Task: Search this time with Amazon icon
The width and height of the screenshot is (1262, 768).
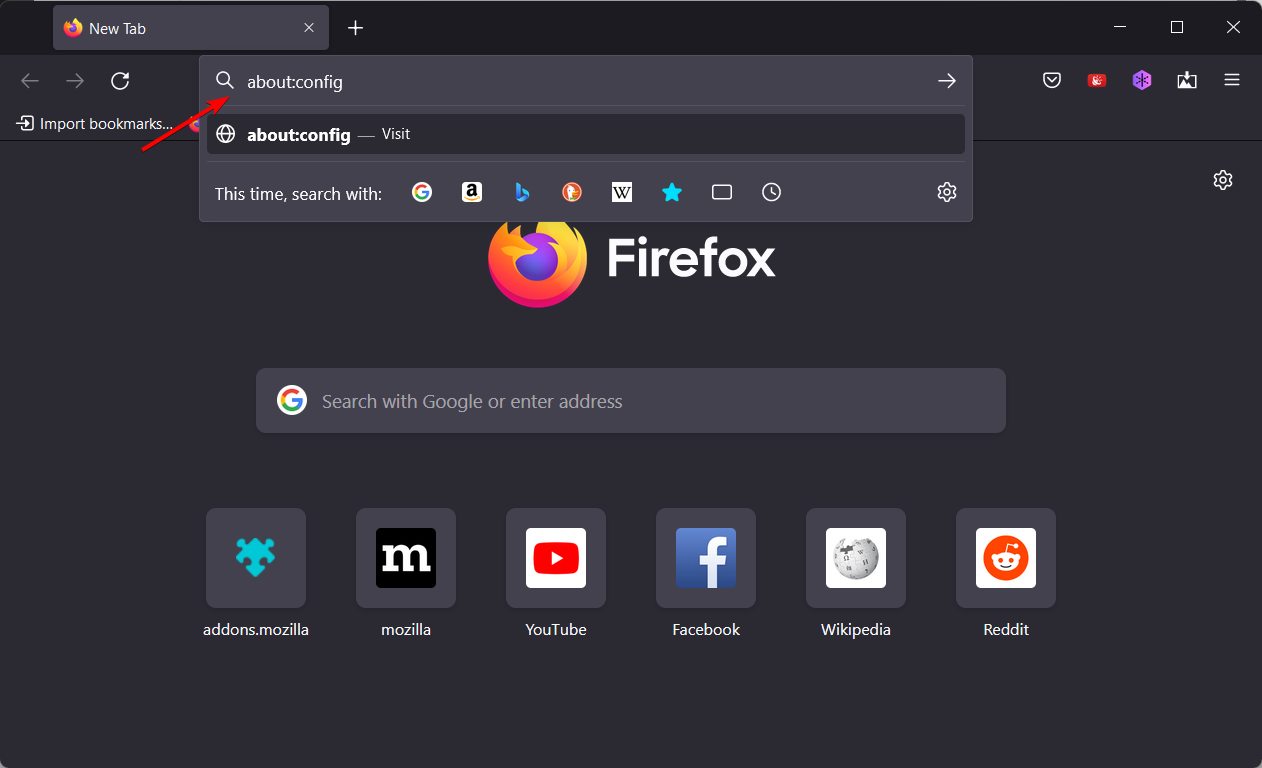Action: 472,192
